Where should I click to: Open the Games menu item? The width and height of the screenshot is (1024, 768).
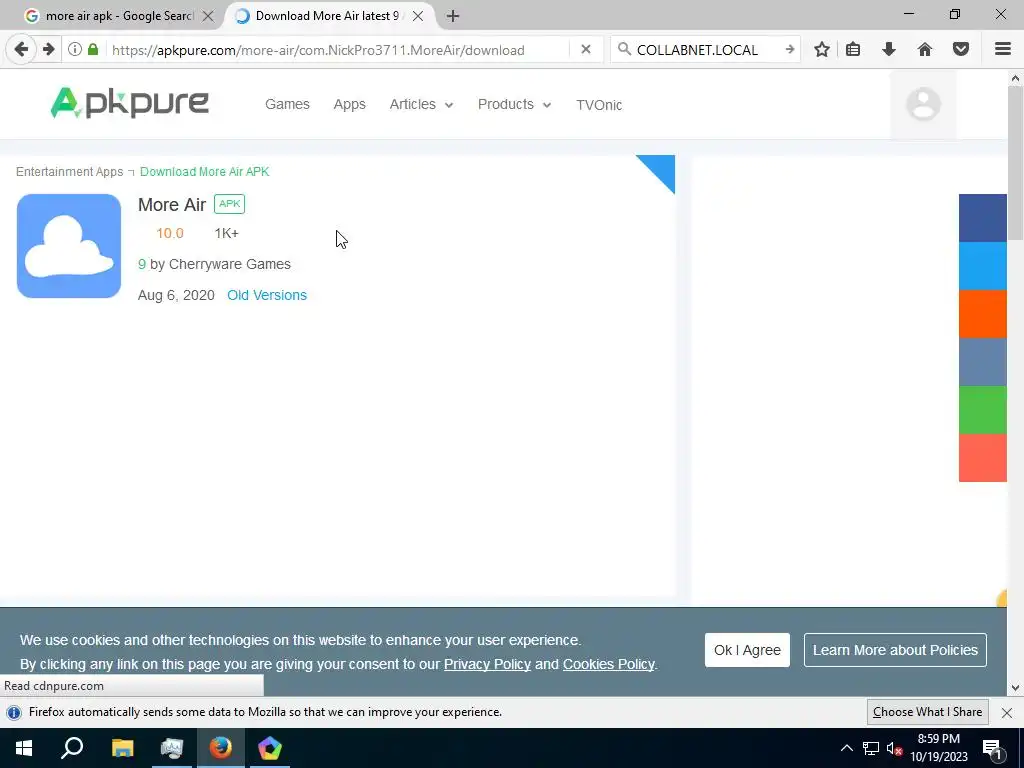[x=287, y=104]
